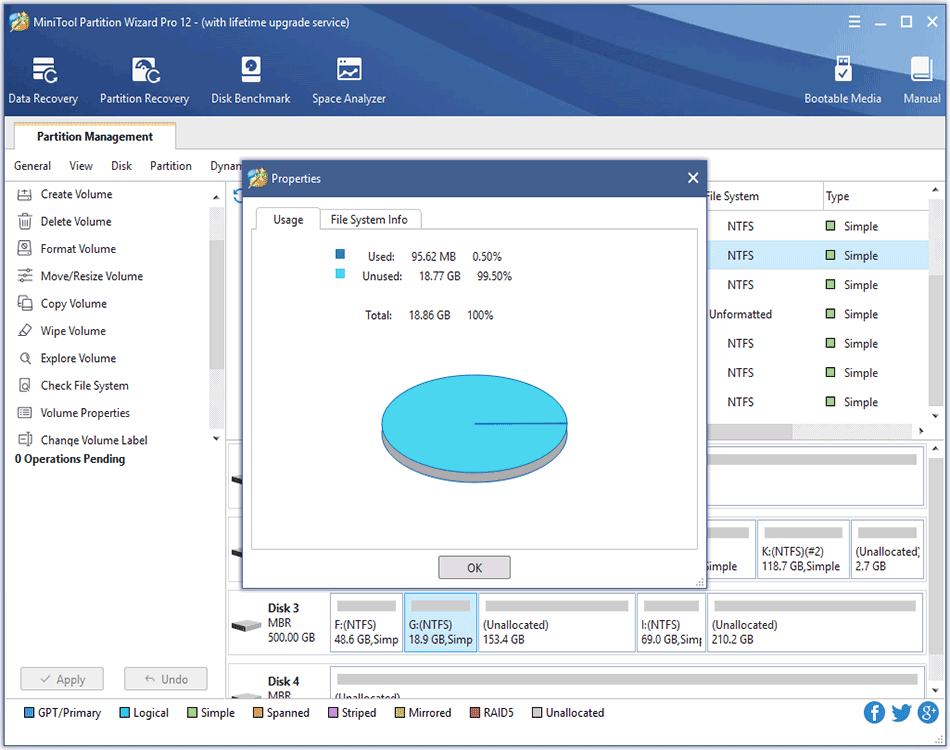Viewport: 950px width, 750px height.
Task: Open the Partition menu
Action: pyautogui.click(x=171, y=166)
